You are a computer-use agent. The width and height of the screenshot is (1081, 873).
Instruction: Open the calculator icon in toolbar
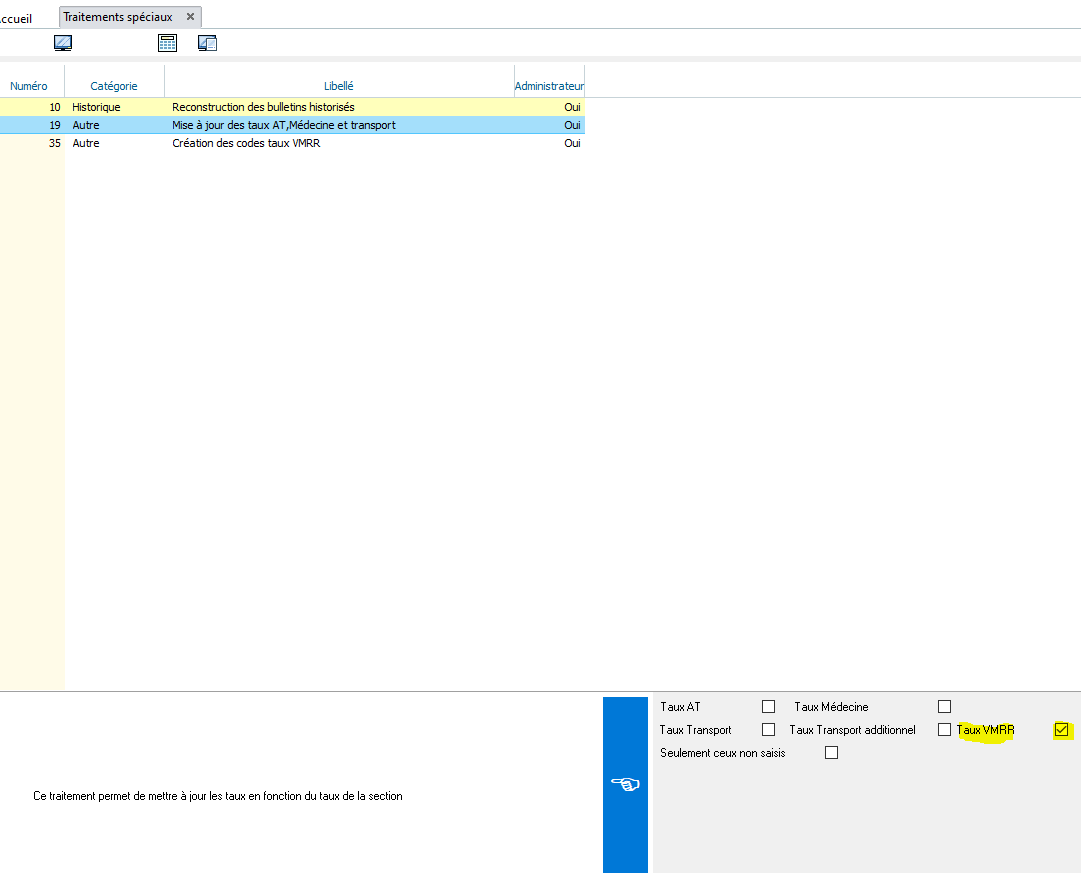(167, 43)
